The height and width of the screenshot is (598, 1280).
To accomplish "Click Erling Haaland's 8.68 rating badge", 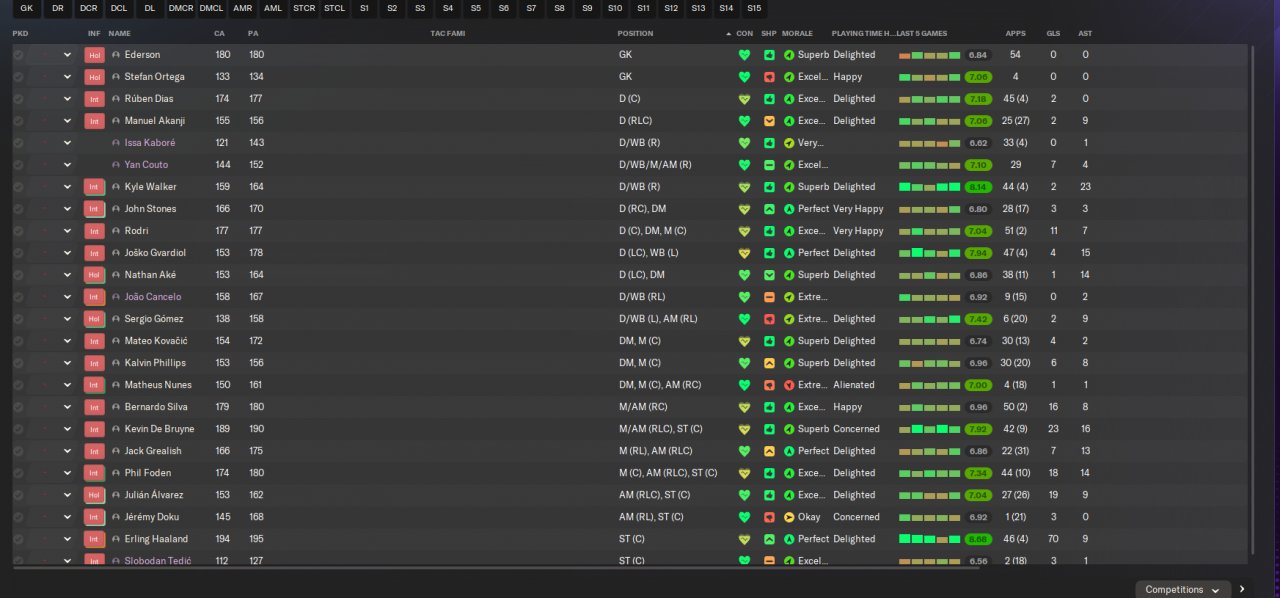I will tap(978, 539).
